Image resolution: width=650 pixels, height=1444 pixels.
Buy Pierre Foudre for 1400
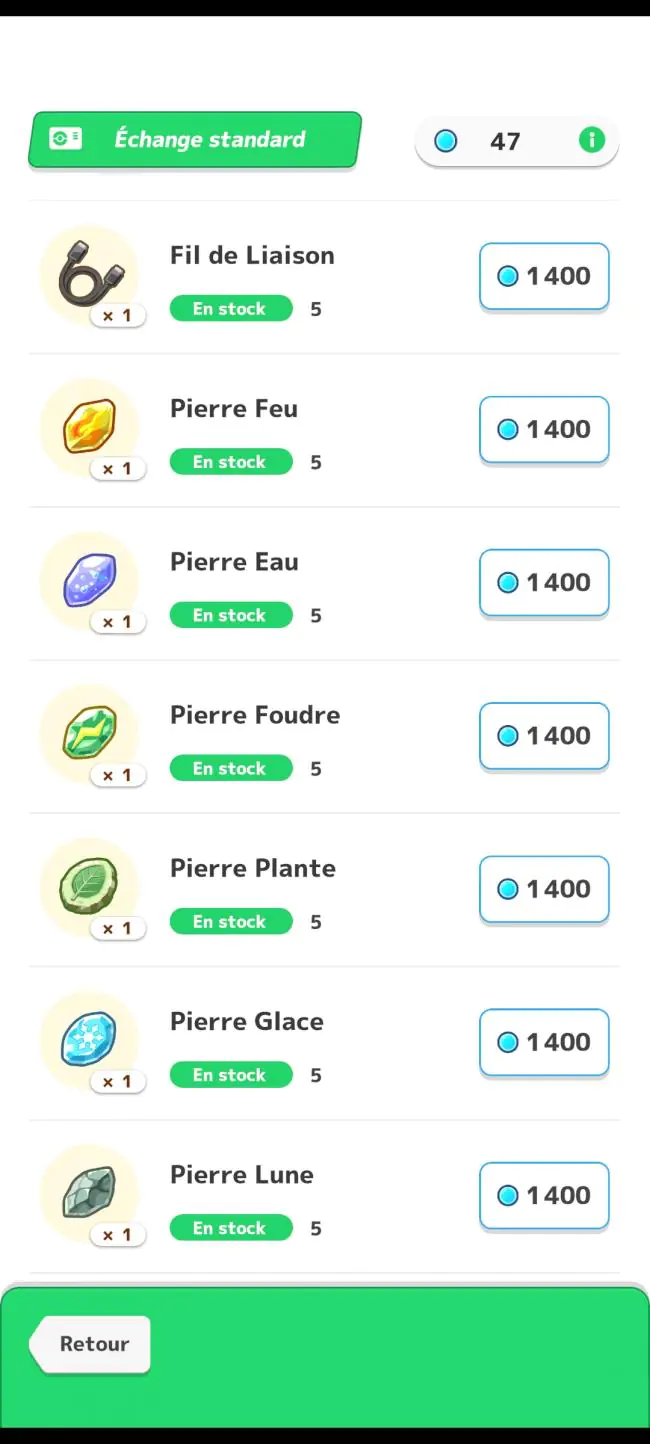544,735
